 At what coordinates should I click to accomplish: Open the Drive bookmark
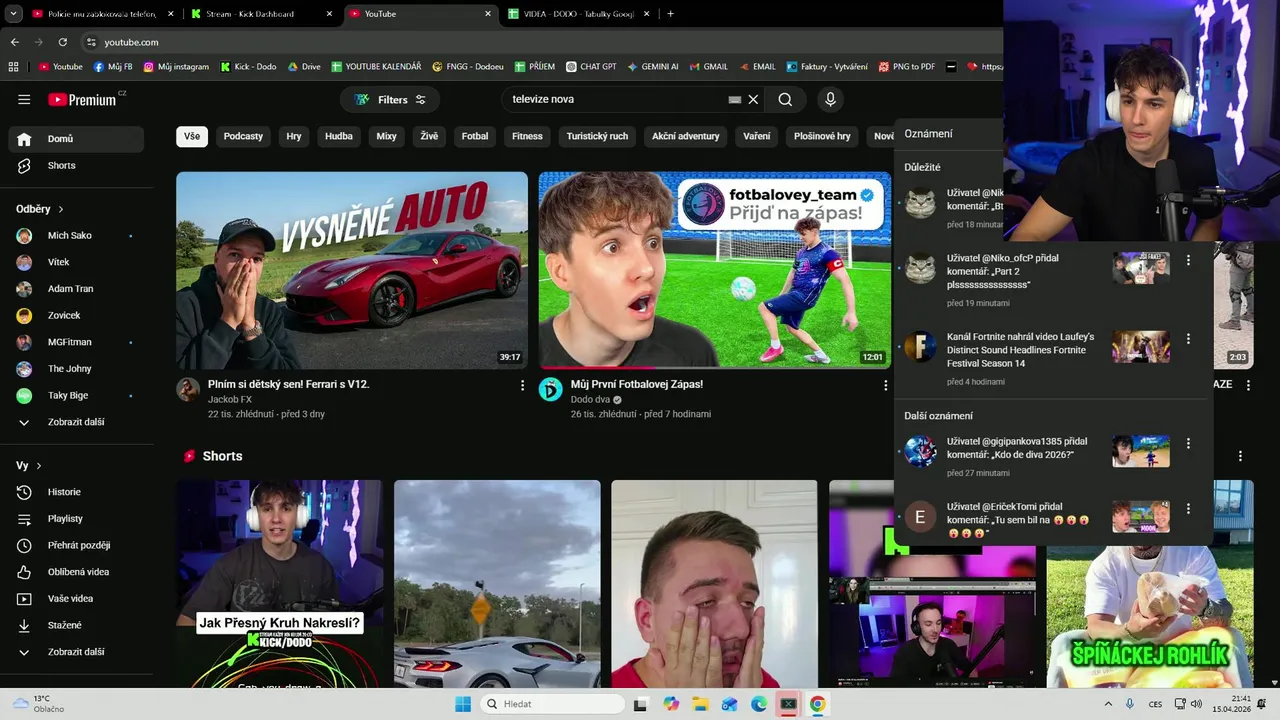(304, 67)
